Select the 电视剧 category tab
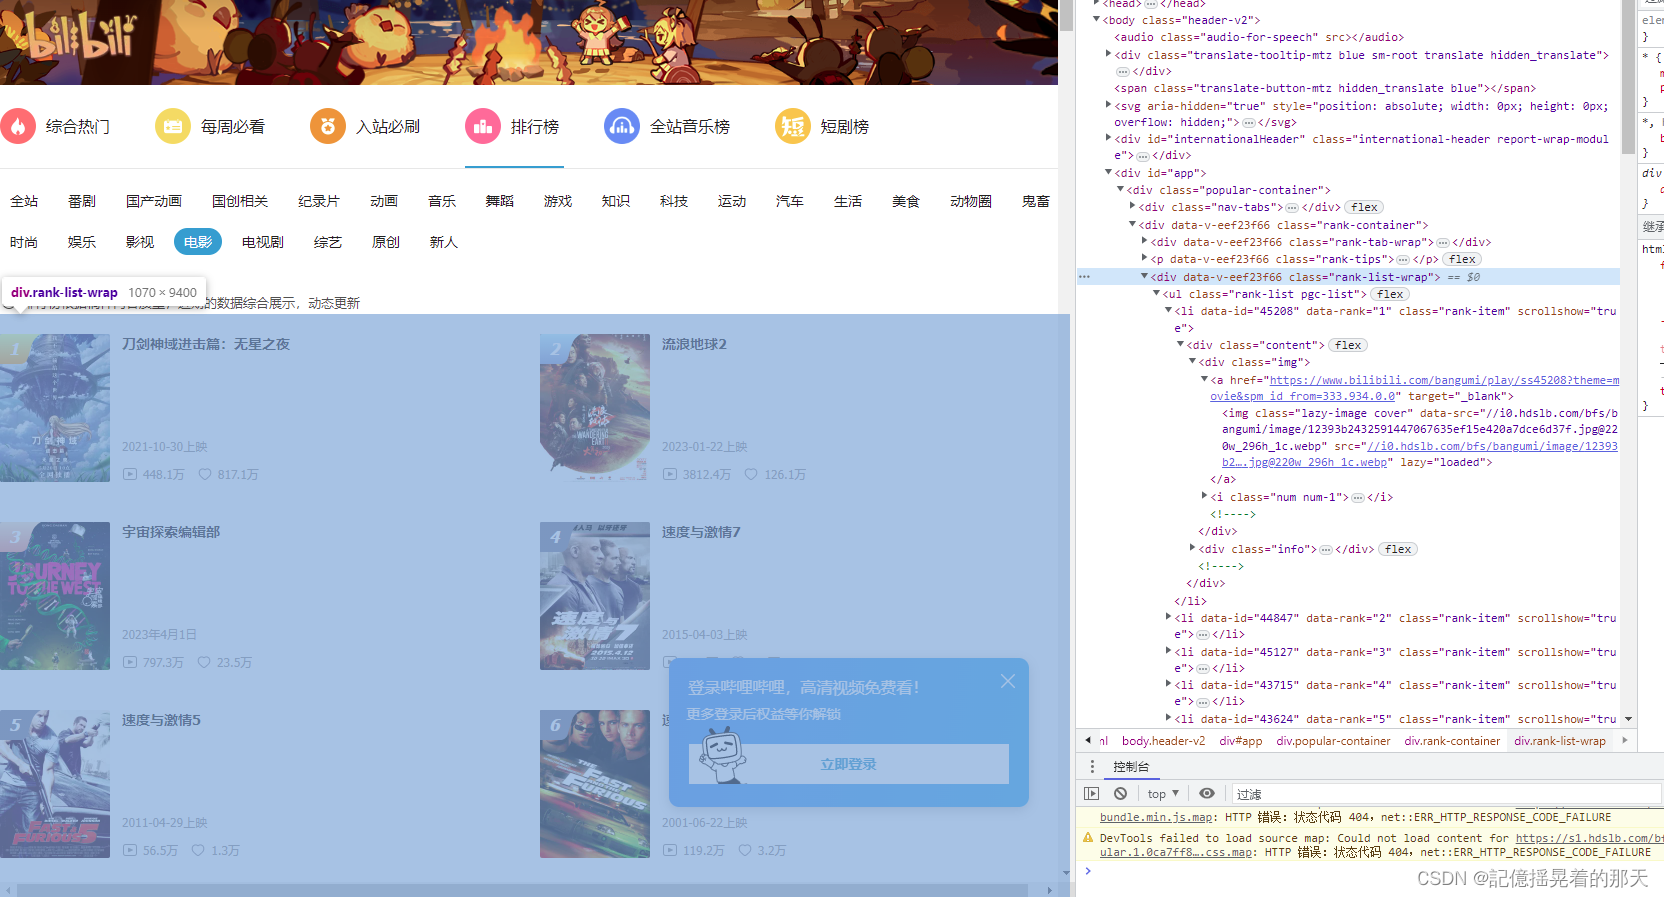 pyautogui.click(x=263, y=242)
